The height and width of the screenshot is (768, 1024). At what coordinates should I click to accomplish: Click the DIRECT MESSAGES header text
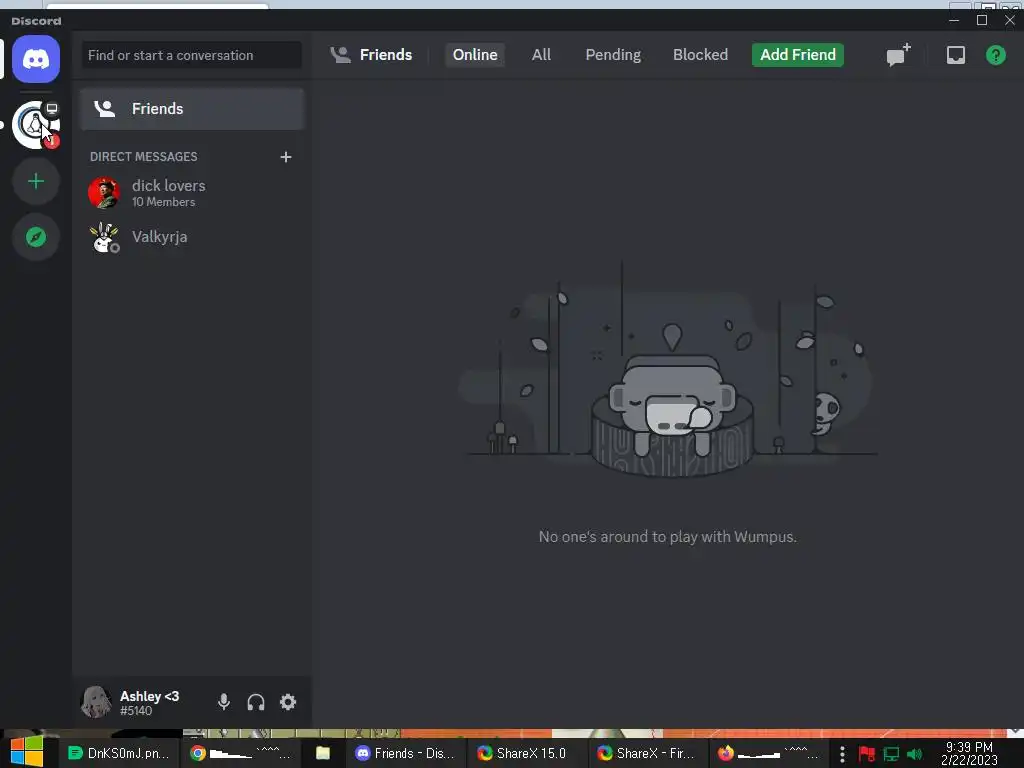click(x=144, y=157)
